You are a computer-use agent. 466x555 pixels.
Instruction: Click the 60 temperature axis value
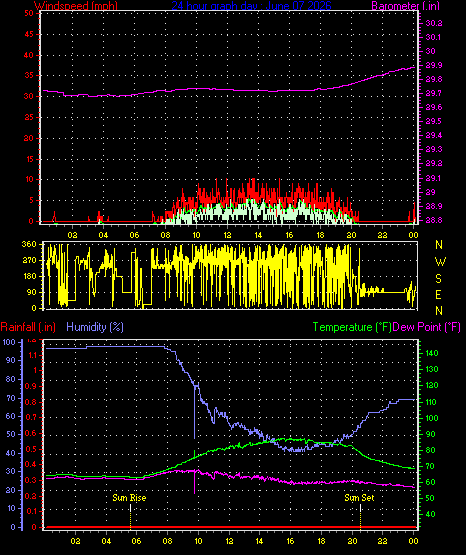point(430,482)
